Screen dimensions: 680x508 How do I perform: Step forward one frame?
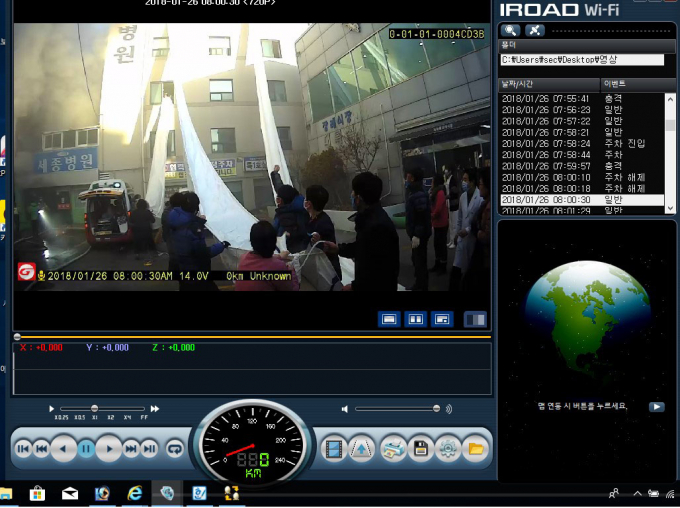tap(149, 449)
